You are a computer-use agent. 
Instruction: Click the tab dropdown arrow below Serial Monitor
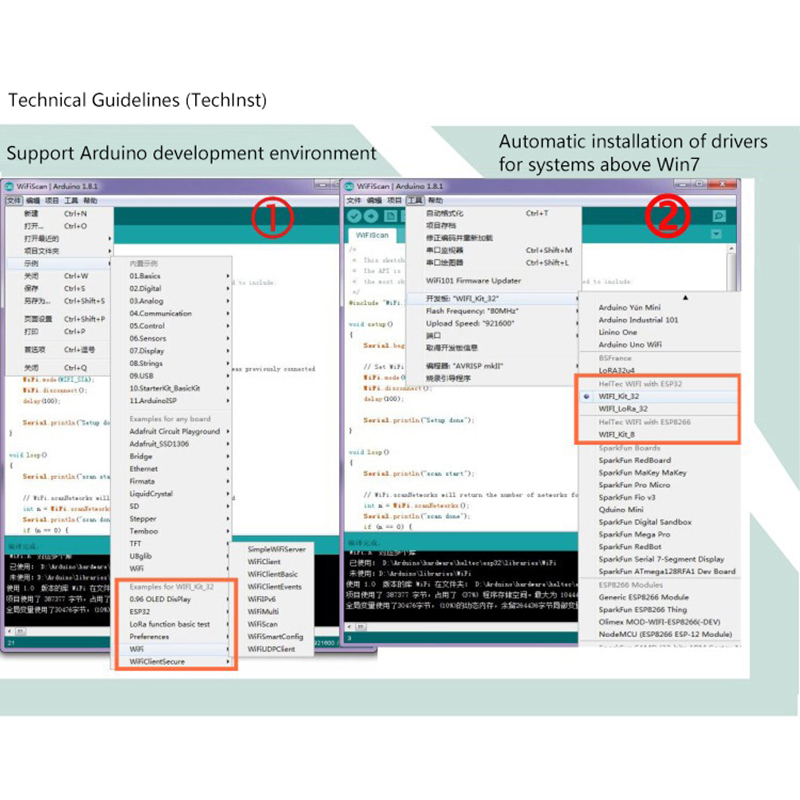[715, 234]
